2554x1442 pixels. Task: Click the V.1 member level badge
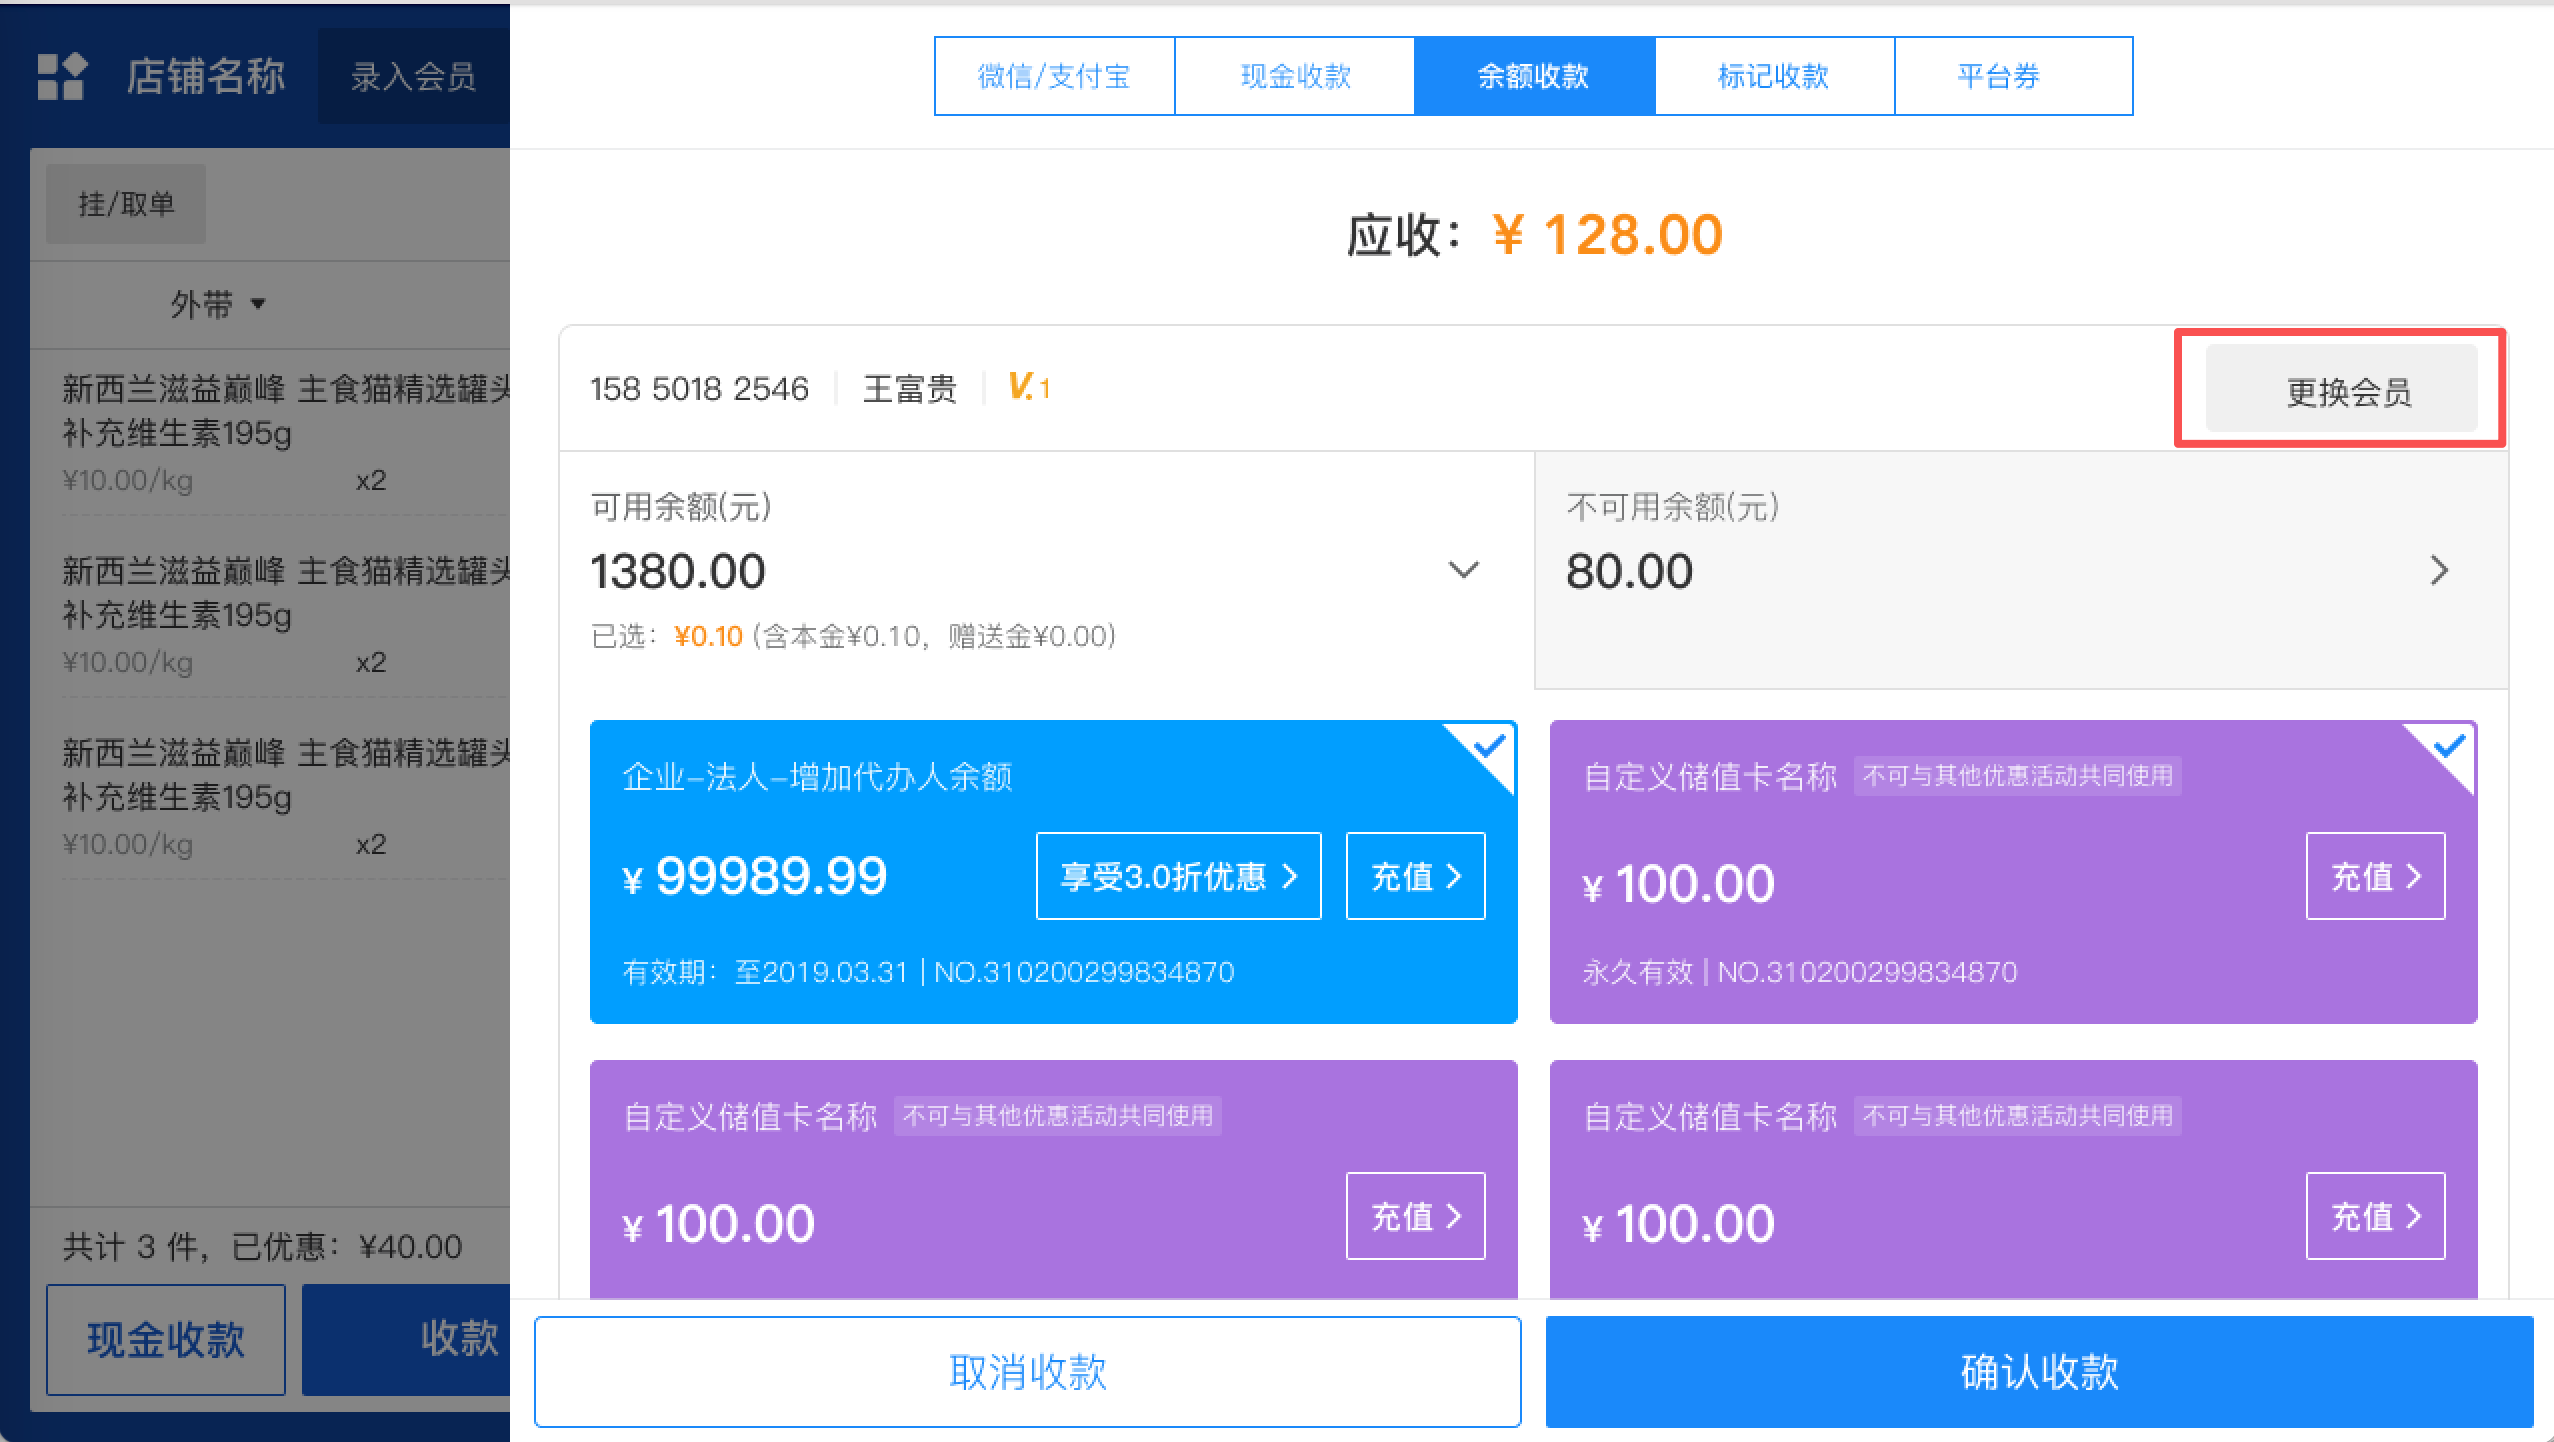tap(1028, 387)
